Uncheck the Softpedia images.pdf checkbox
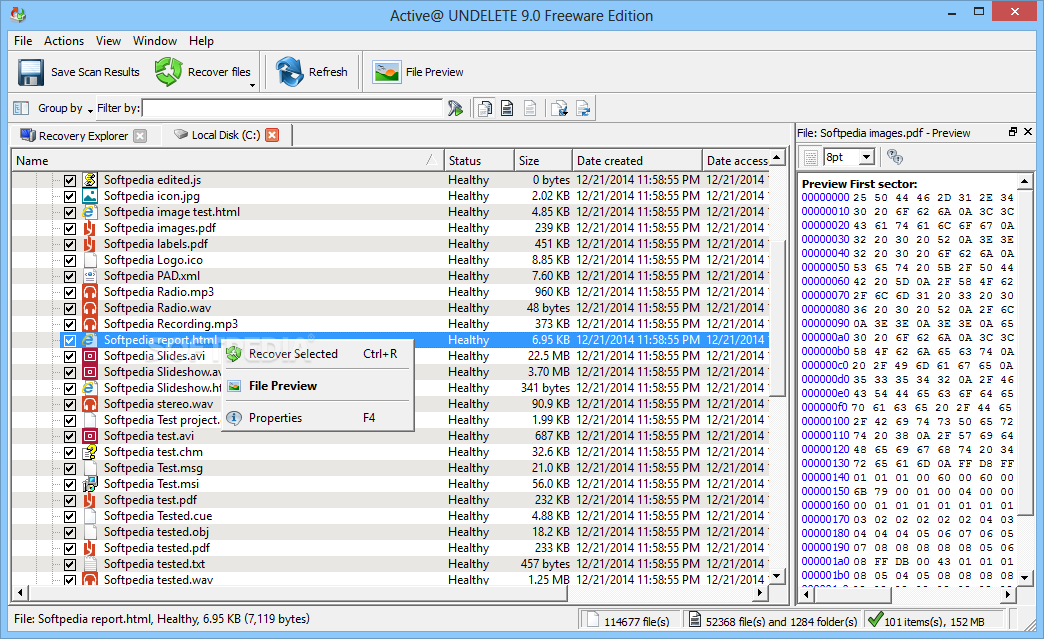The height and width of the screenshot is (639, 1044). [70, 228]
